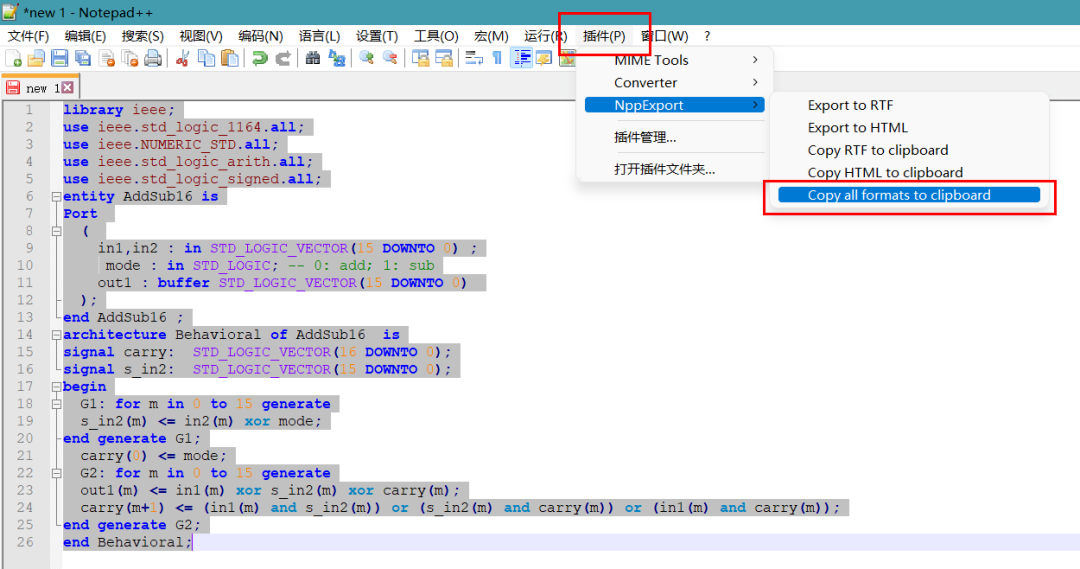
Task: Copy selection using the toolbar copy icon
Action: (x=206, y=59)
